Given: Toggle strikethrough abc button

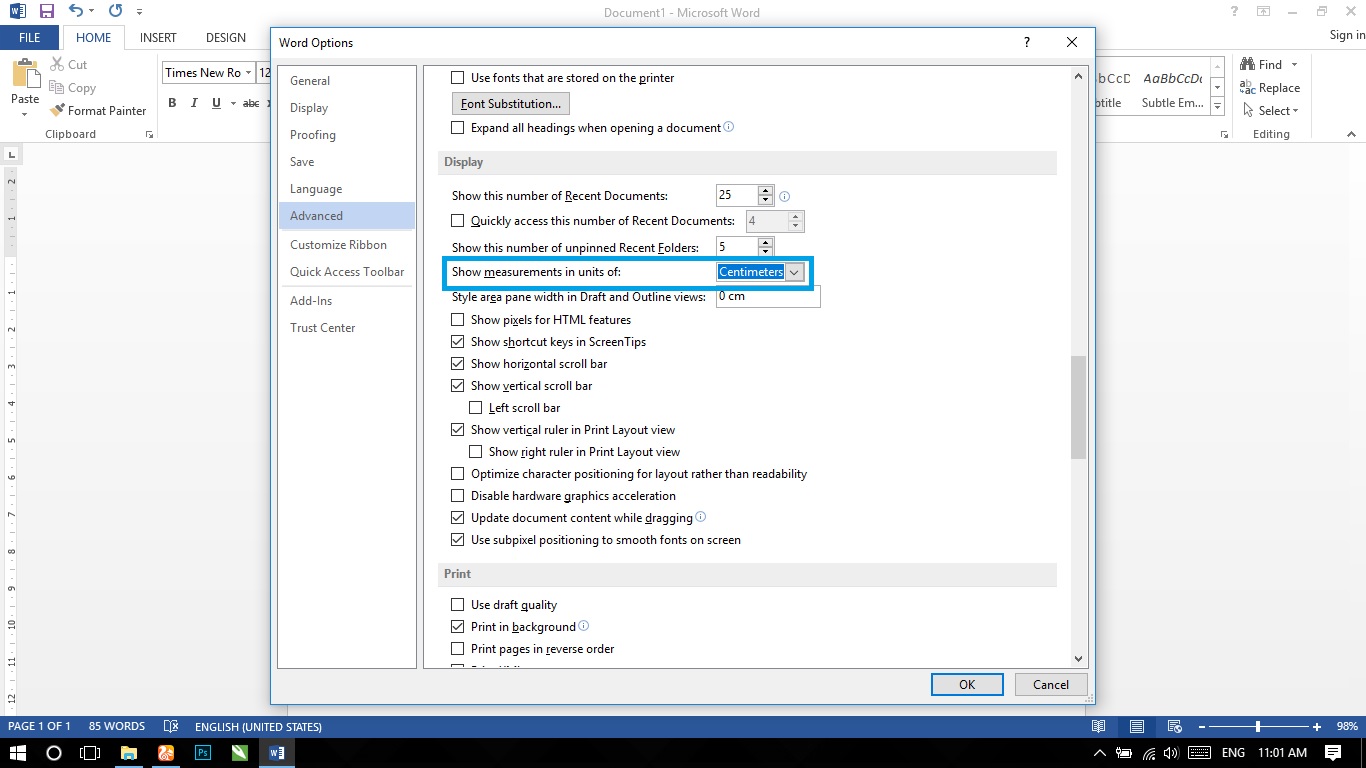Looking at the screenshot, I should point(251,103).
